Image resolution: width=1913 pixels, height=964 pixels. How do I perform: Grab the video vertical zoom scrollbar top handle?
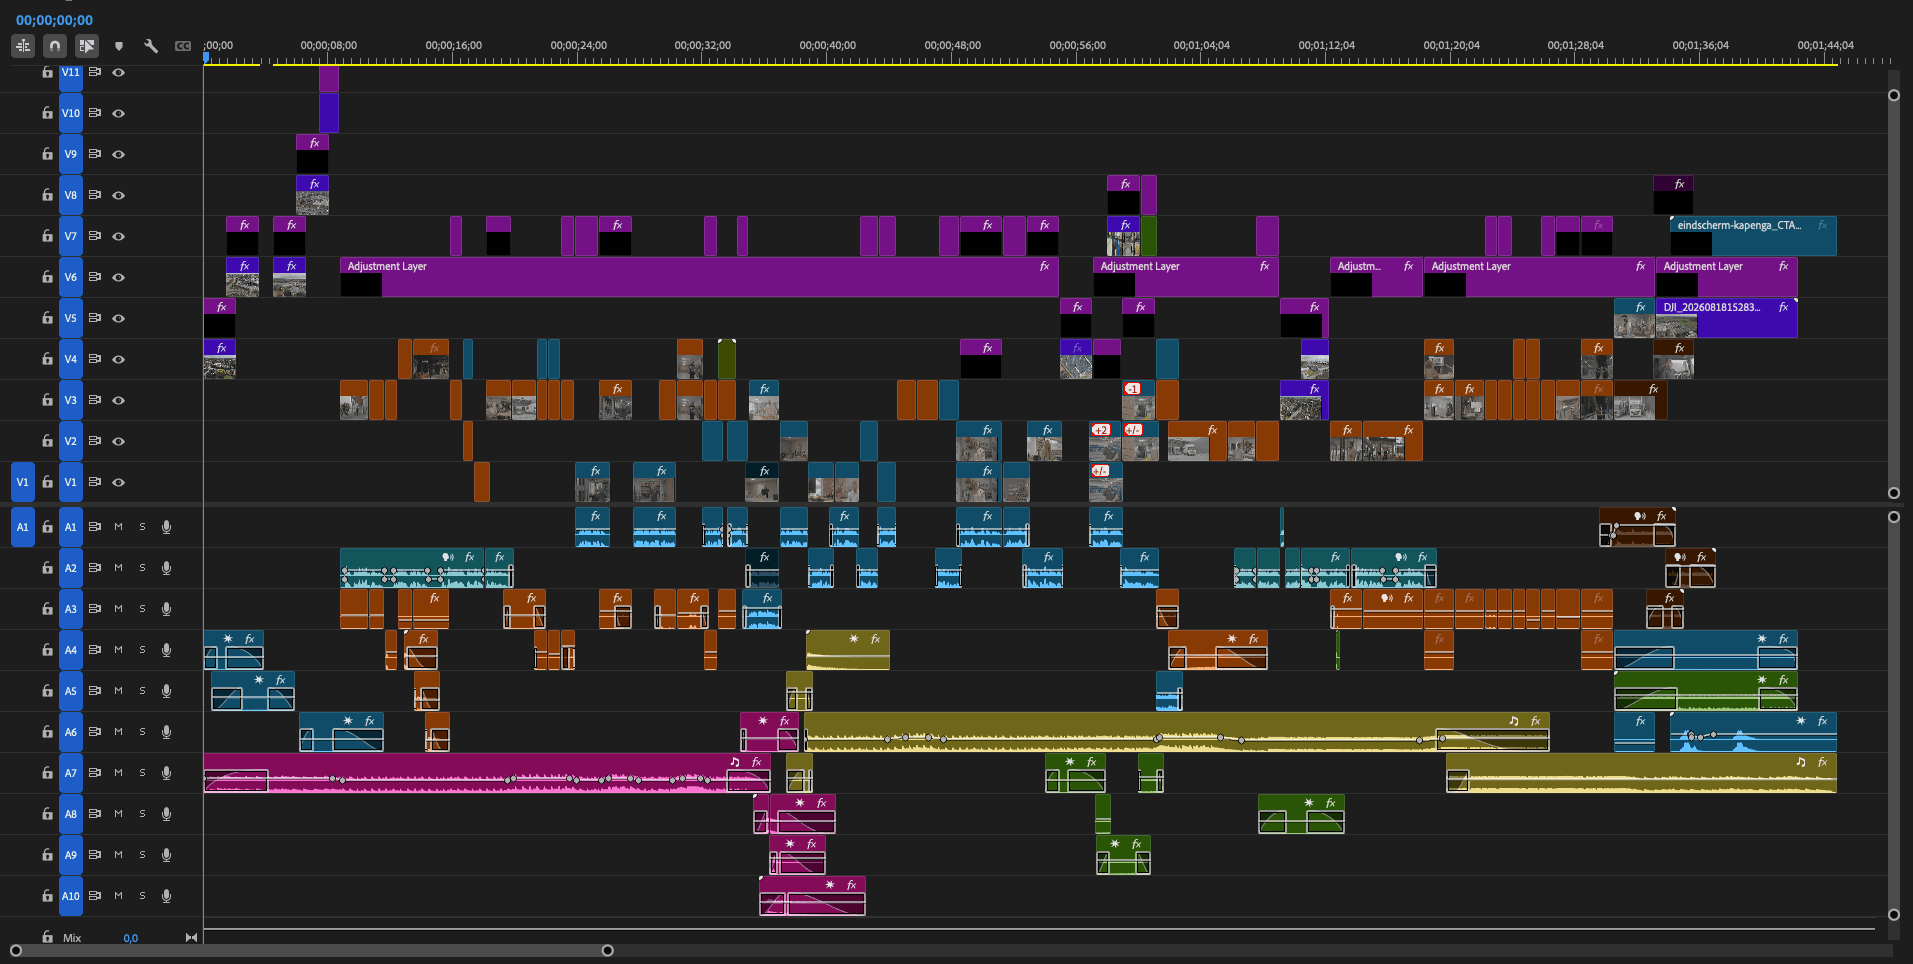[1893, 96]
